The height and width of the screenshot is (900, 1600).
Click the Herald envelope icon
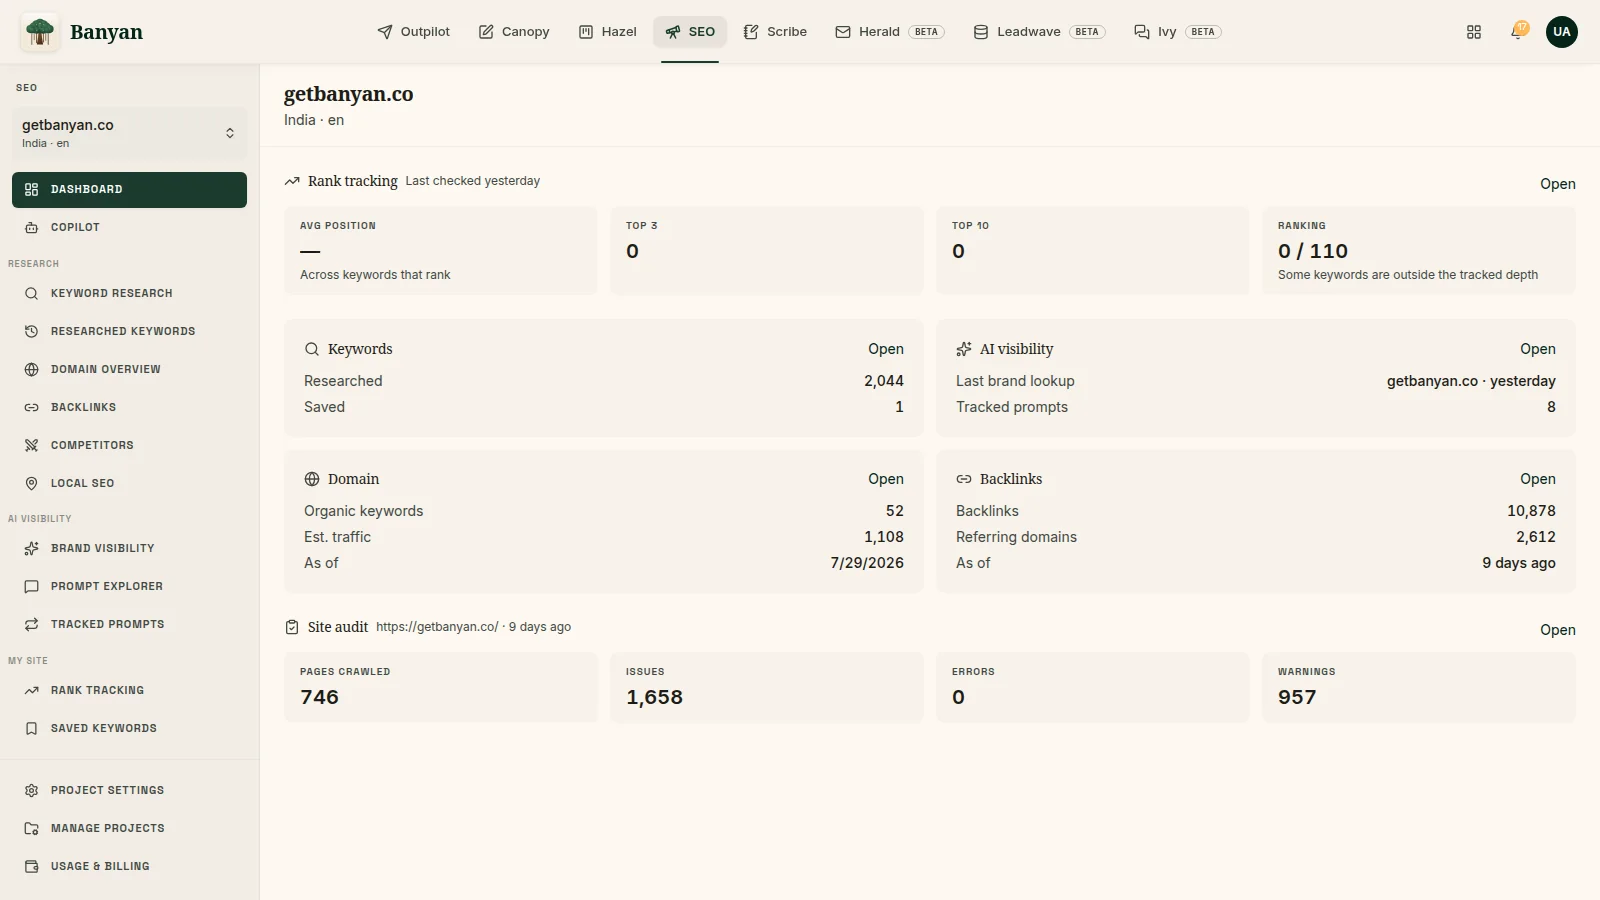pos(843,32)
